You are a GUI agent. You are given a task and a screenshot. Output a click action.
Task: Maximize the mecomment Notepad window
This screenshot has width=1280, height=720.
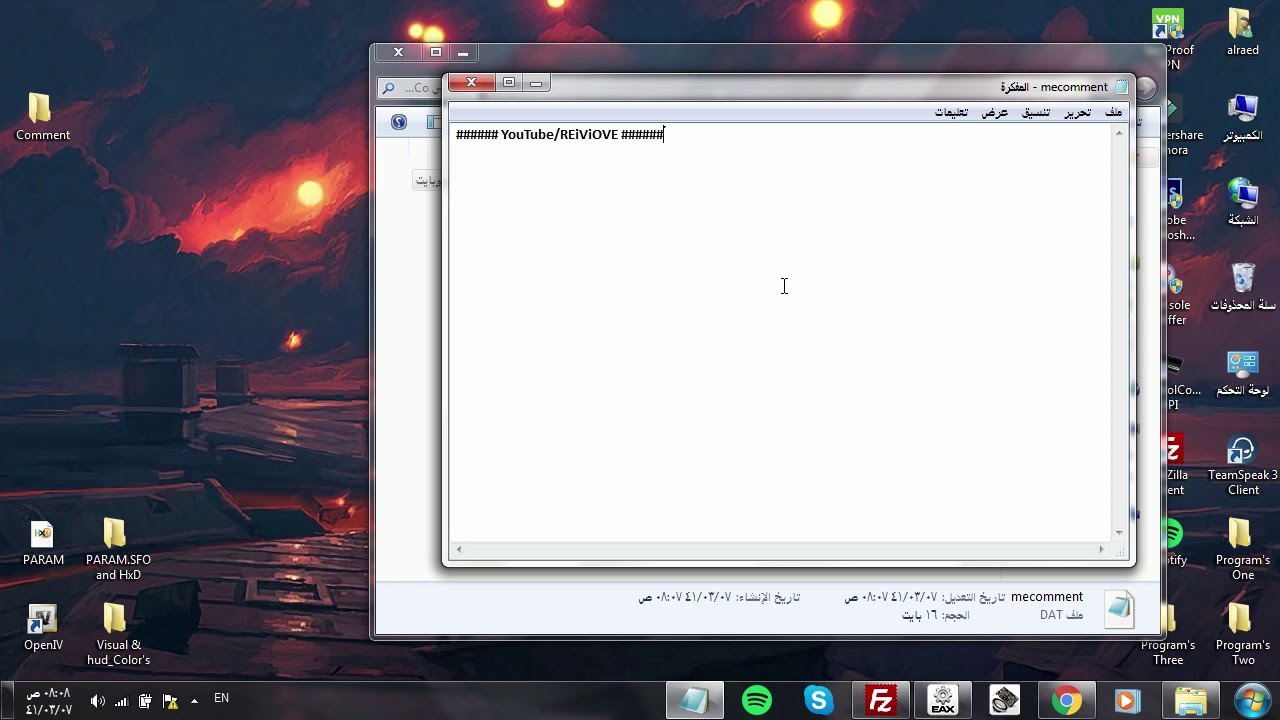coord(509,82)
